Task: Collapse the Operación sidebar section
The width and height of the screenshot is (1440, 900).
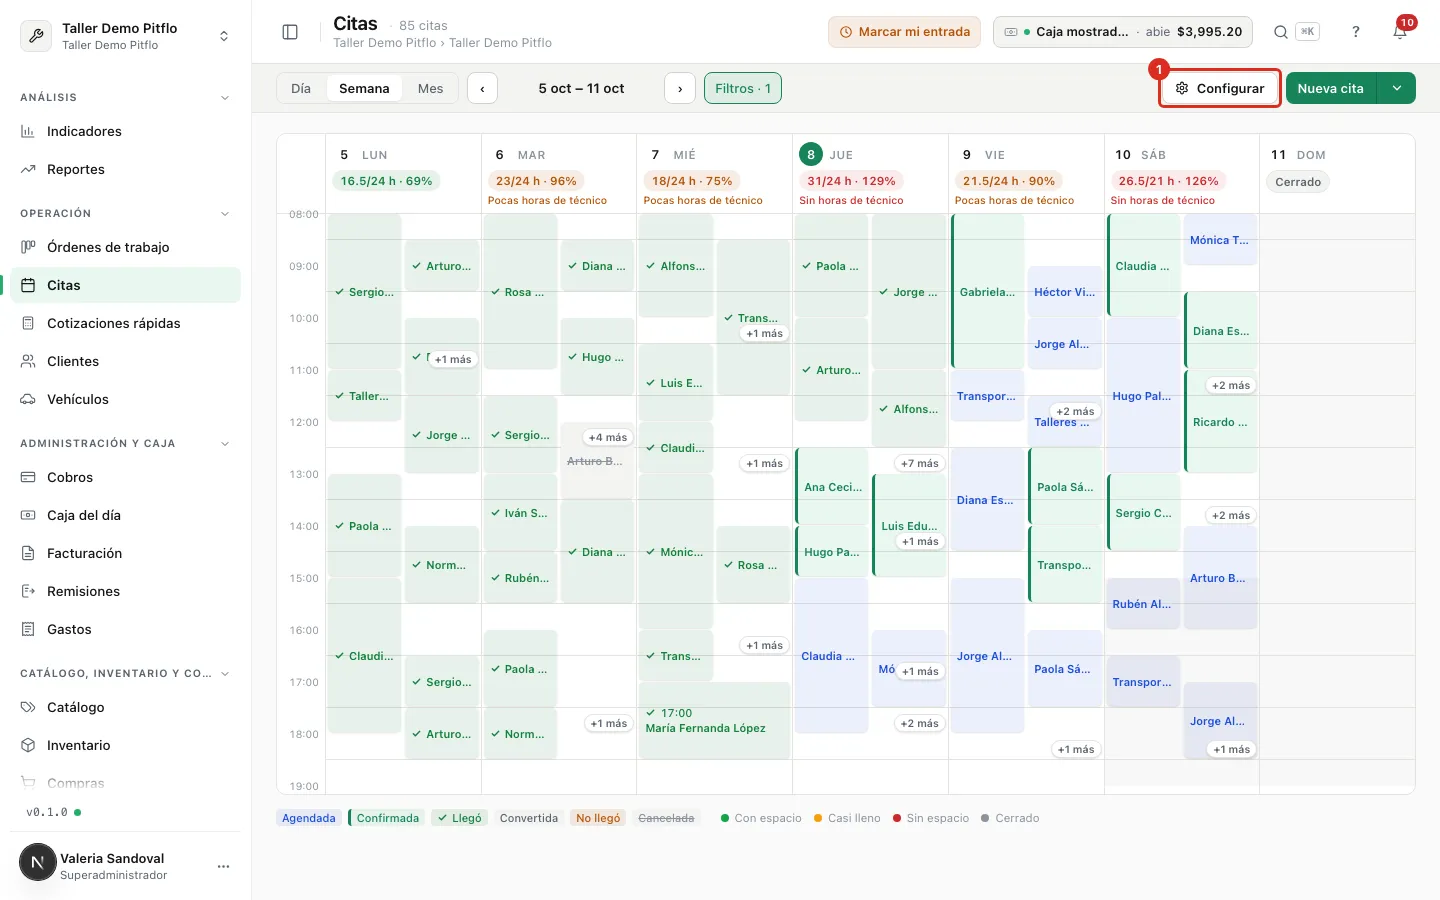Action: pos(225,214)
